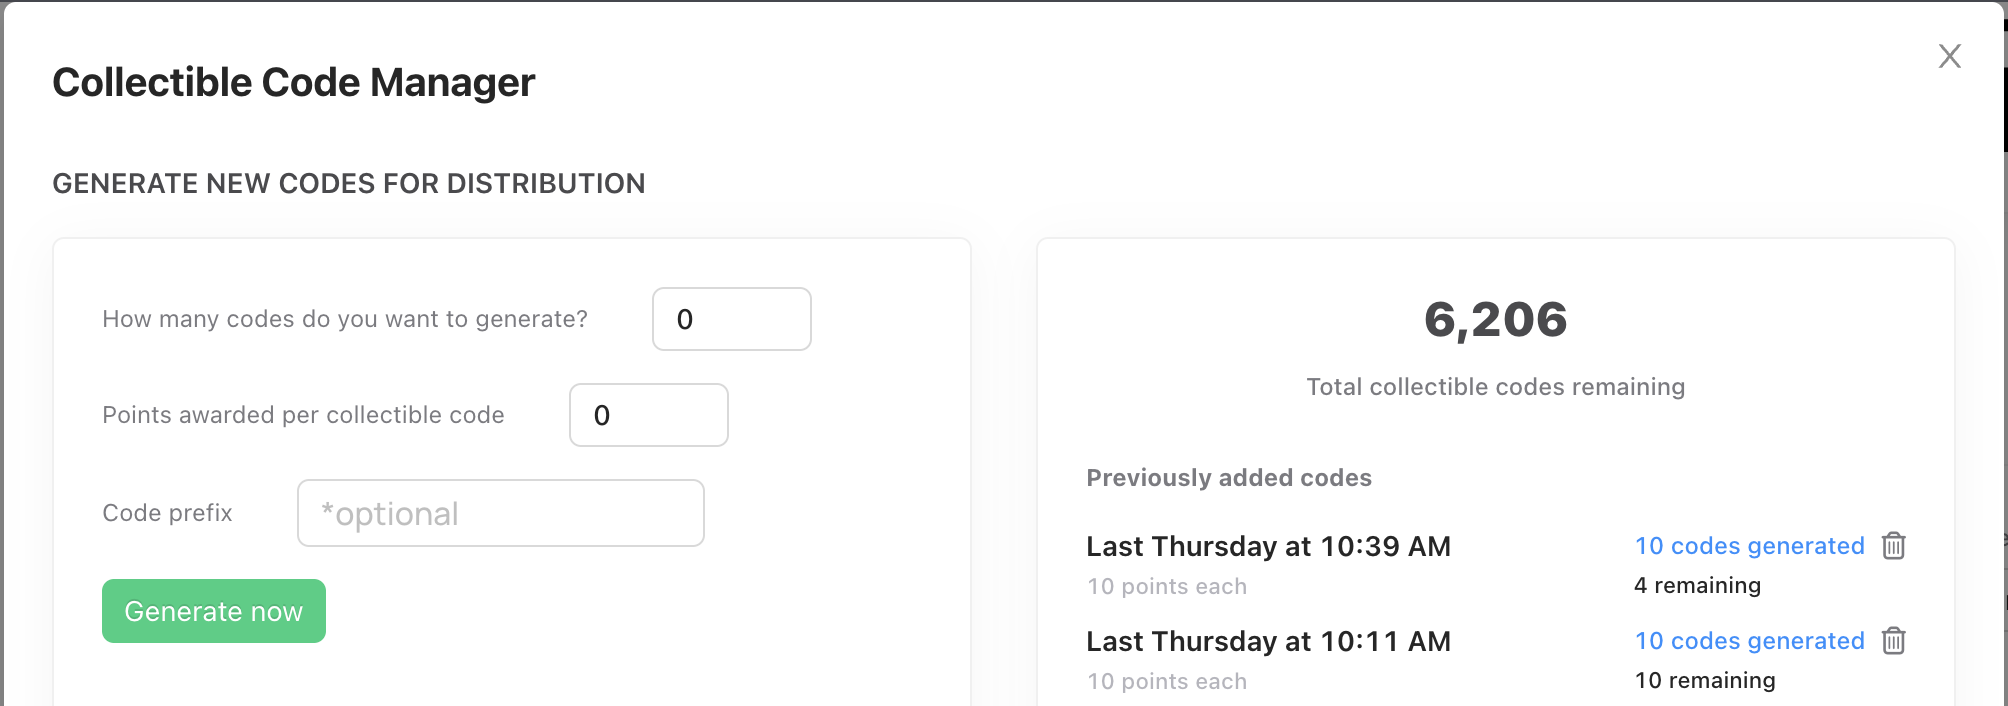Focus the points awarded per code field
The width and height of the screenshot is (2008, 706).
click(649, 415)
